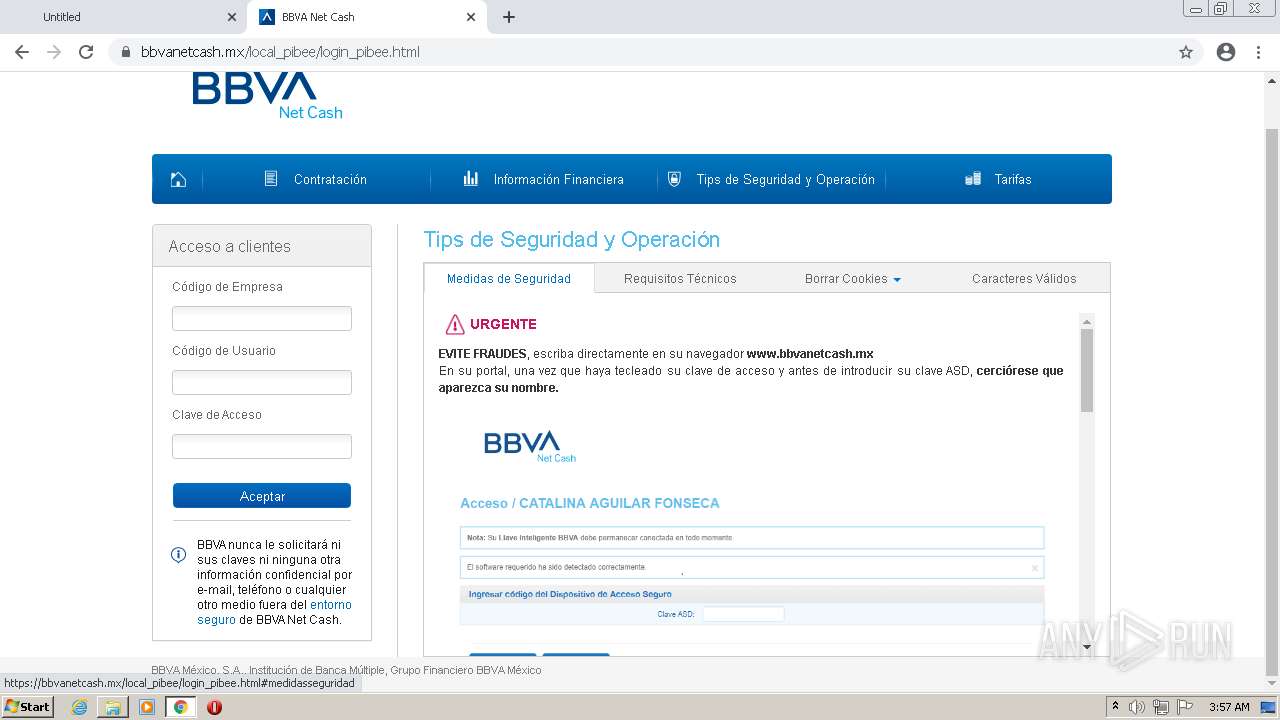Show hidden tray icons arrow
1280x720 pixels.
click(x=1115, y=707)
